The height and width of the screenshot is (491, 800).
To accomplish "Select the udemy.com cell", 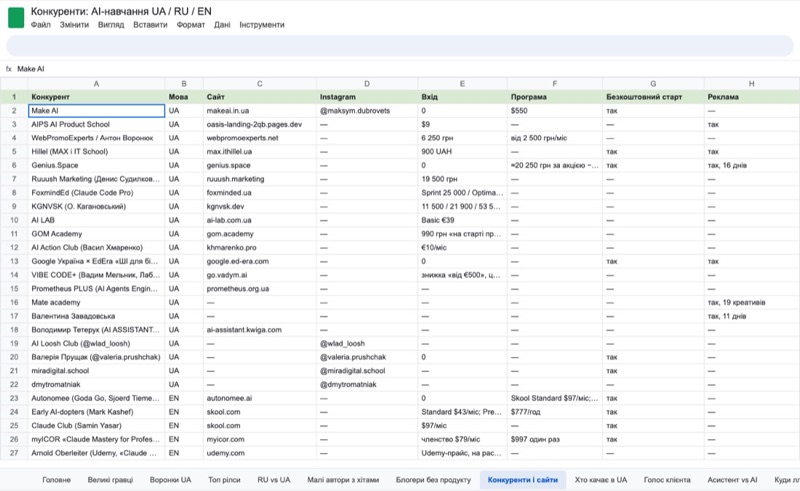I will coord(260,453).
